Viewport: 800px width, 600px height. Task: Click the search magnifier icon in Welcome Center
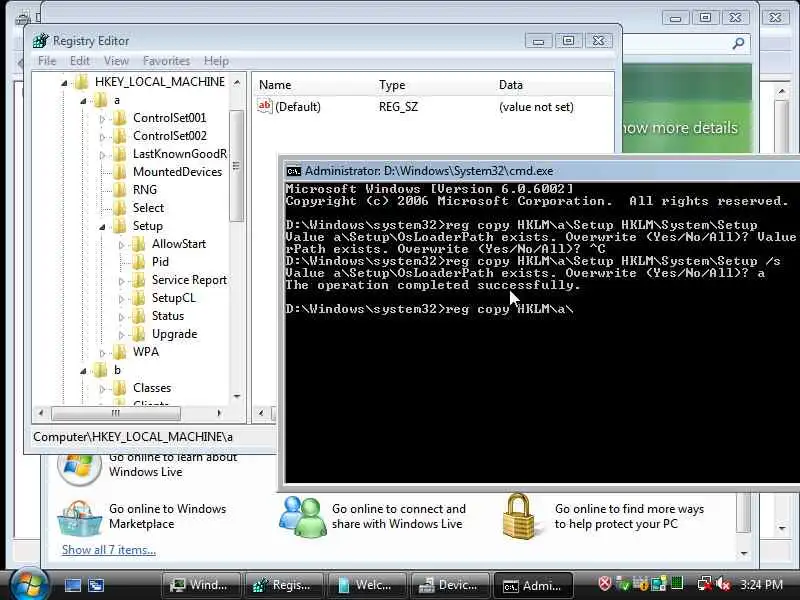738,44
